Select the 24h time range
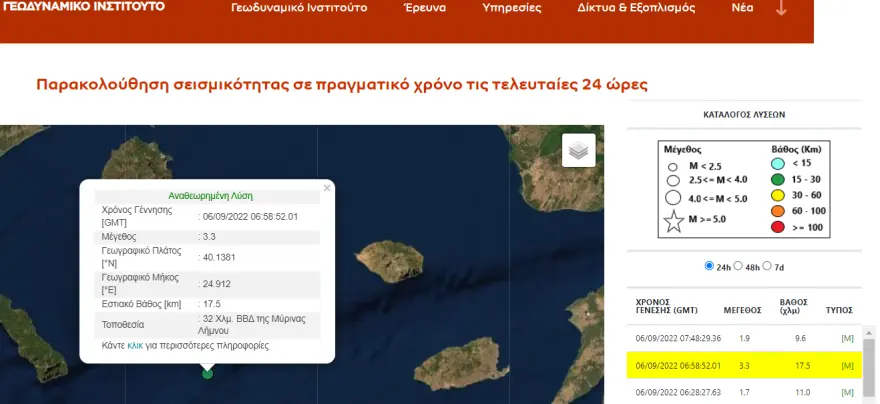880x404 pixels. pos(710,267)
